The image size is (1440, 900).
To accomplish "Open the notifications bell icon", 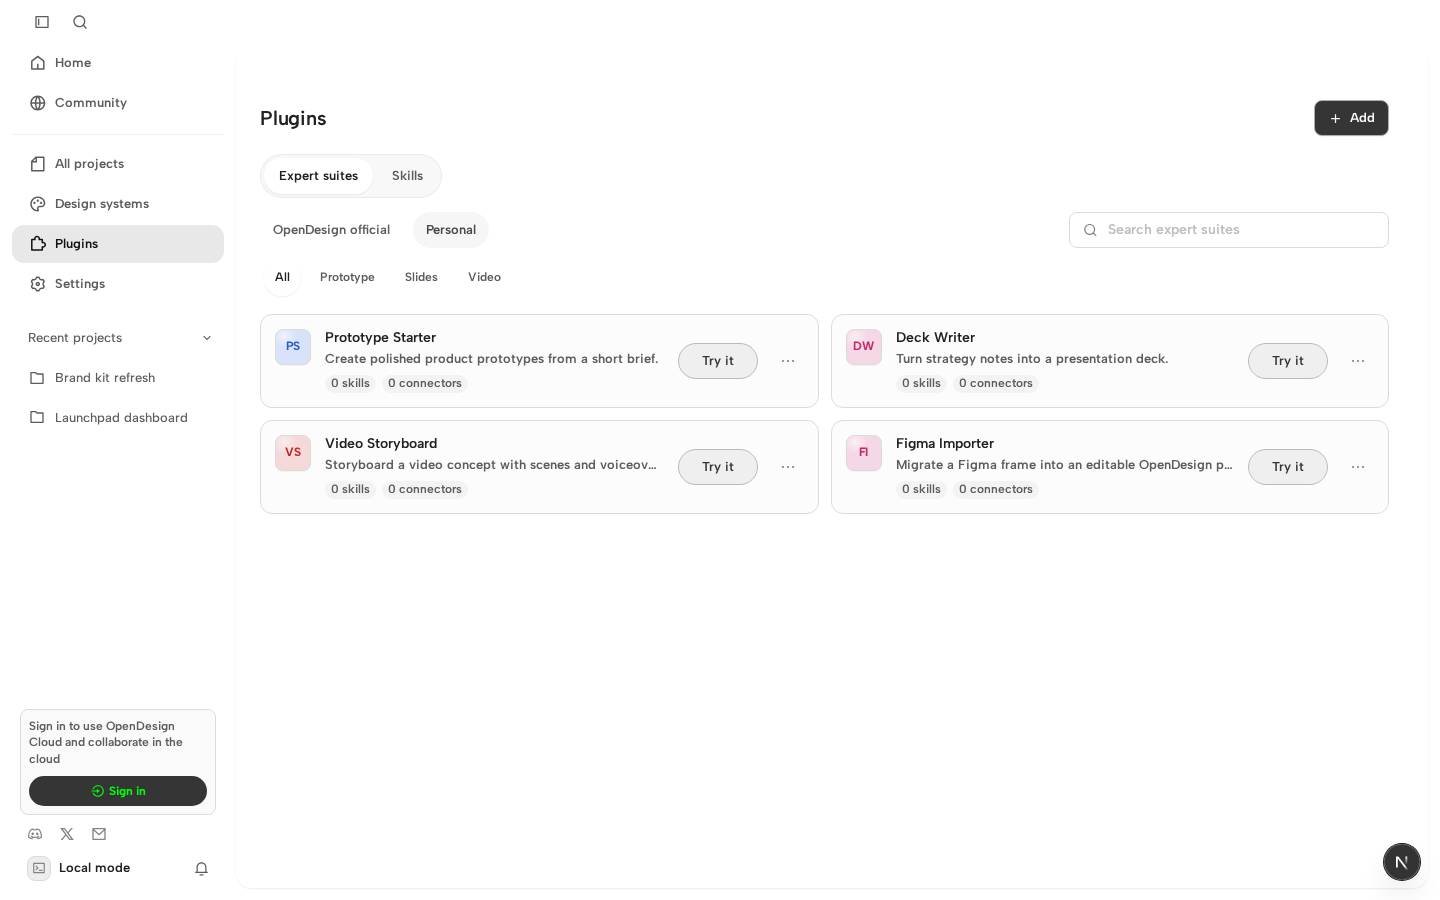I will (201, 868).
